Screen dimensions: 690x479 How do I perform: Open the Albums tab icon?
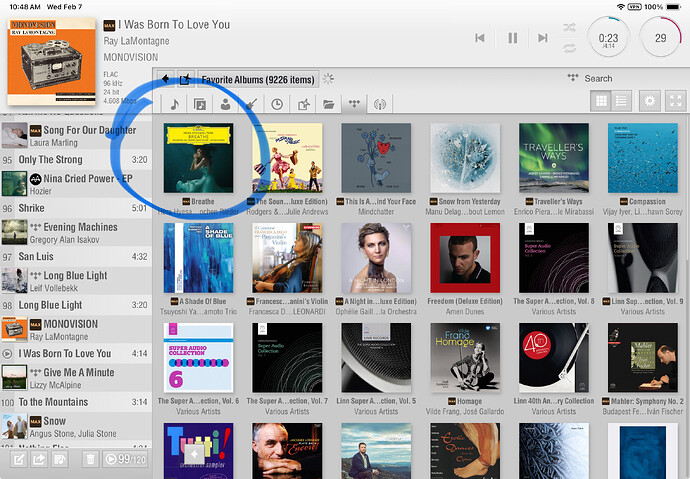pos(200,104)
